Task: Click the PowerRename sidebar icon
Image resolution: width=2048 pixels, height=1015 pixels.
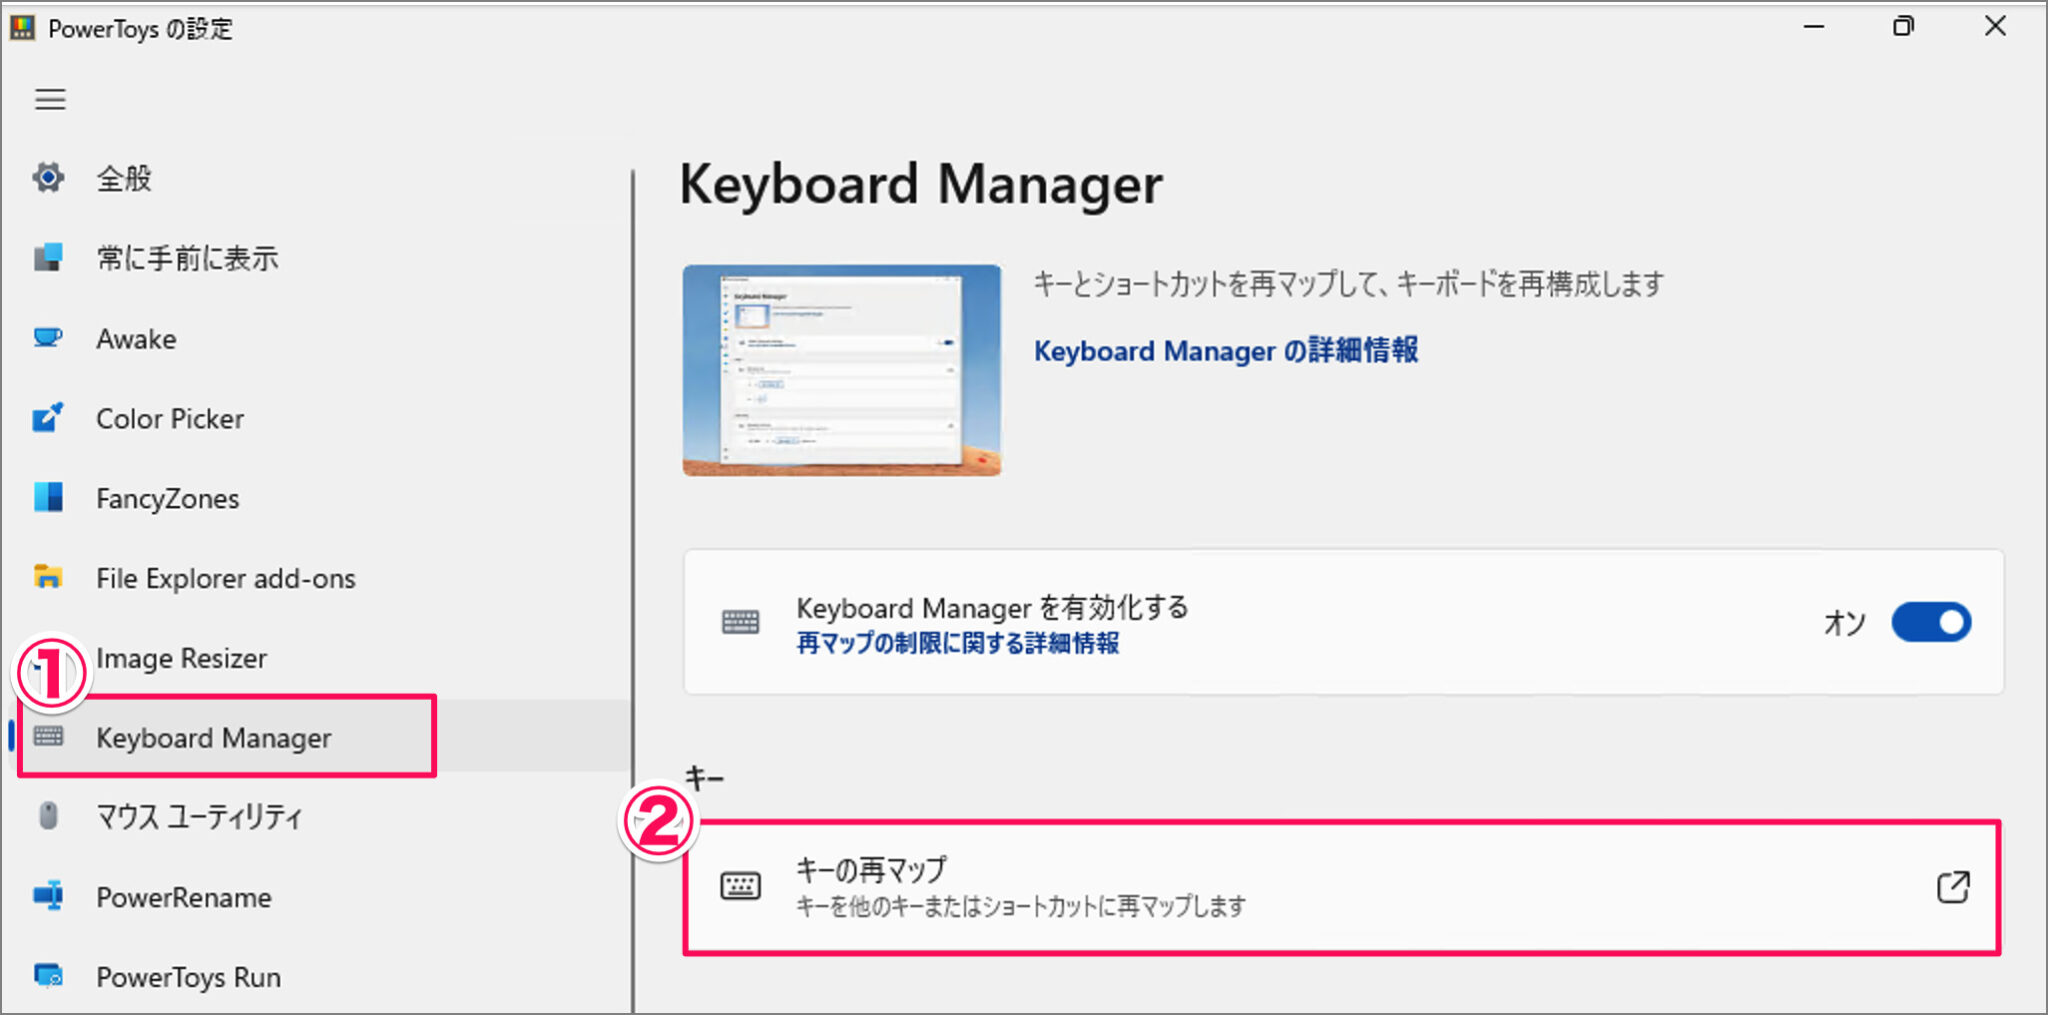Action: (48, 896)
